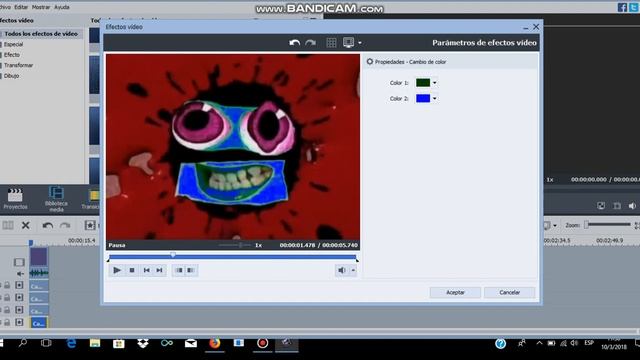This screenshot has height=360, width=640.
Task: Click the blue timeline playhead marker
Action: click(x=31, y=243)
